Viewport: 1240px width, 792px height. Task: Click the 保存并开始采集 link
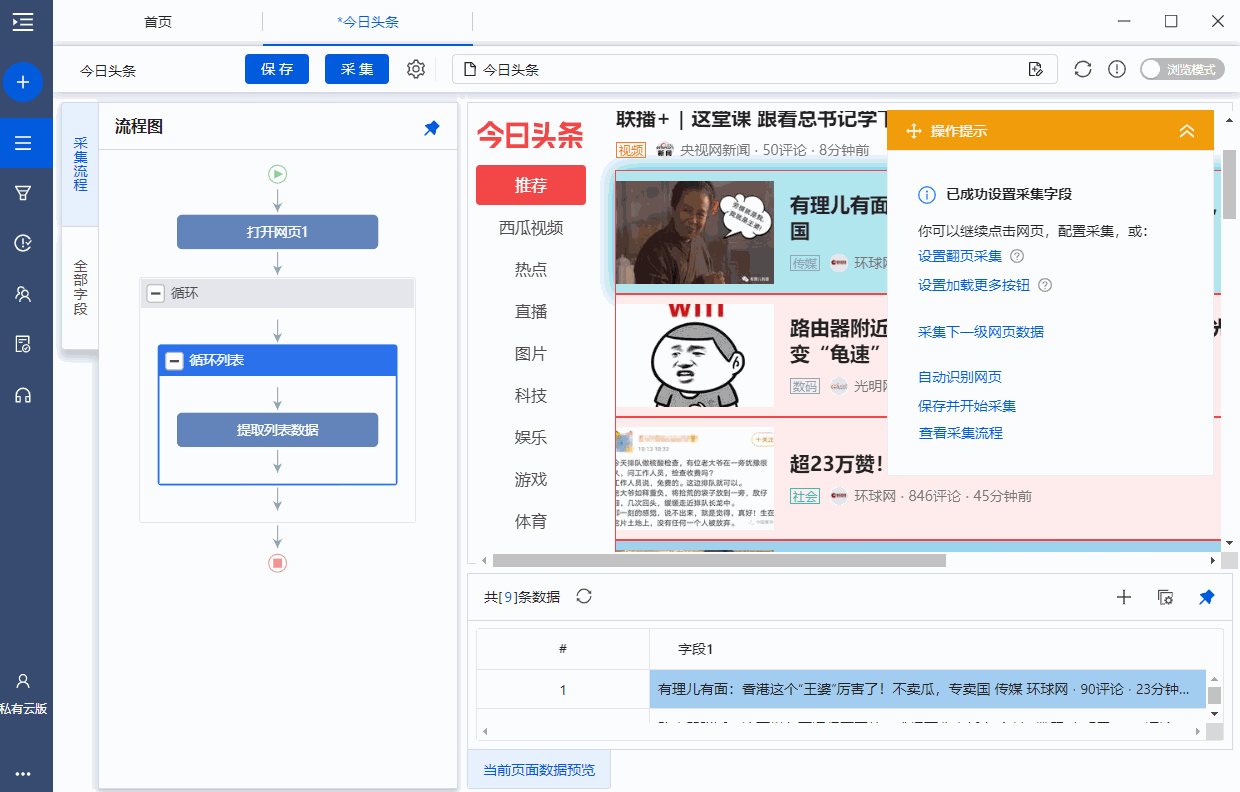point(967,406)
